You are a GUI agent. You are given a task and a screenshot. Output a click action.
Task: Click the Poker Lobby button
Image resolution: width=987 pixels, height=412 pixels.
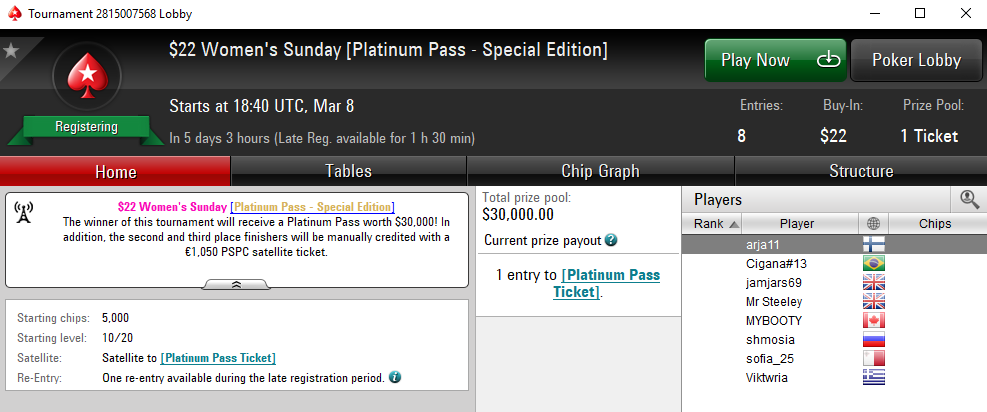pyautogui.click(x=916, y=60)
